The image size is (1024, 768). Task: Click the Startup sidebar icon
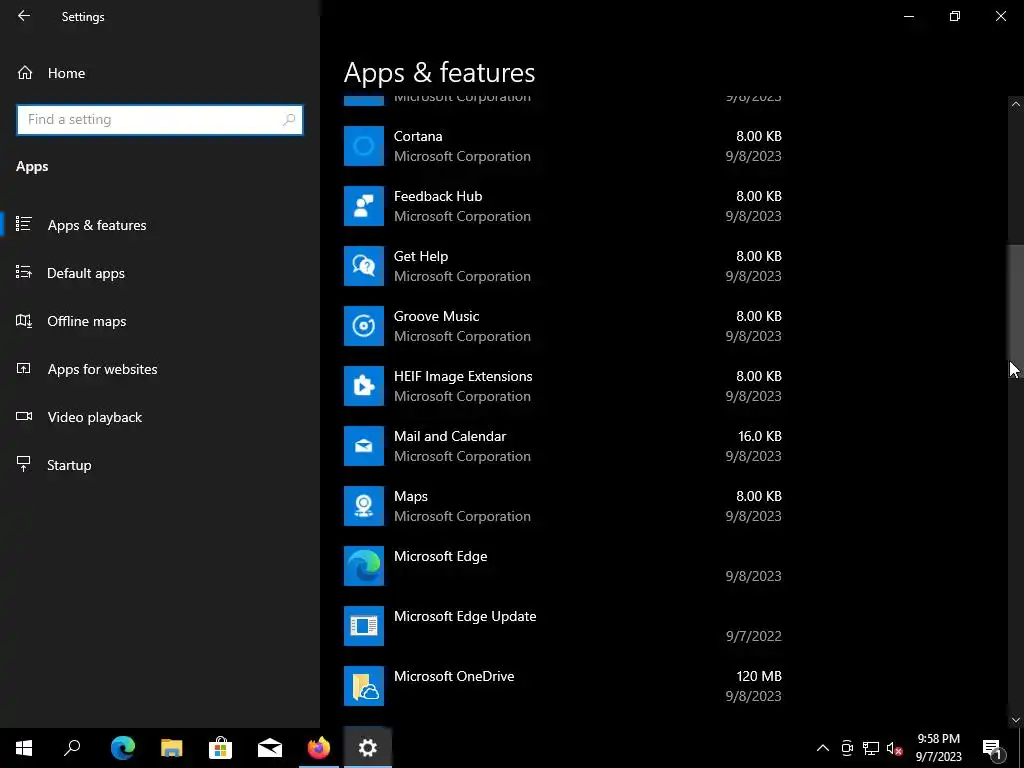pos(24,464)
